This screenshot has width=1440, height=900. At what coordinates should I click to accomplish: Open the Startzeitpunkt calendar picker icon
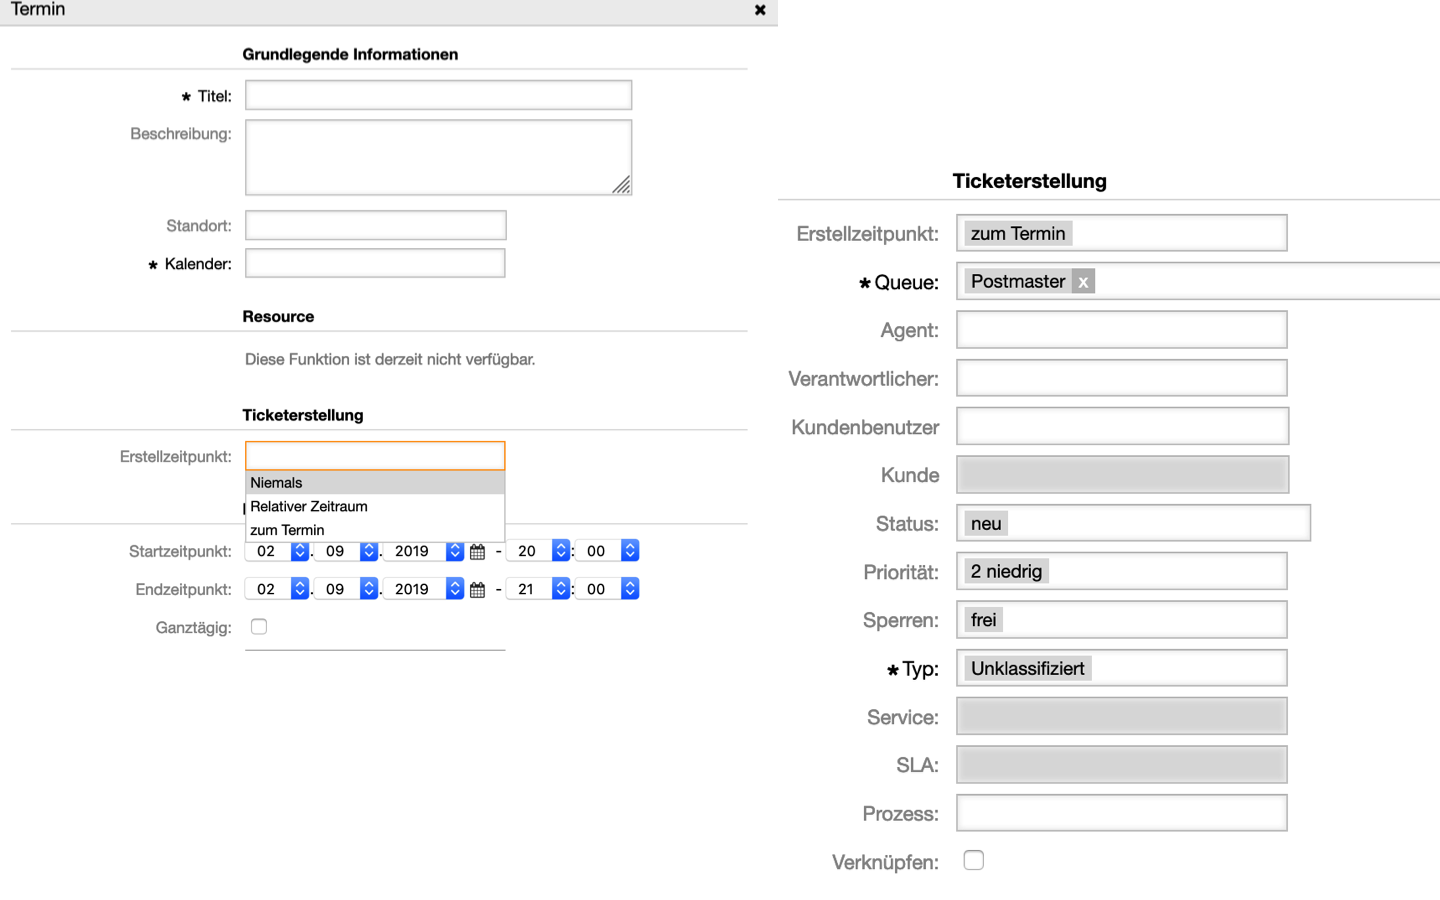click(478, 552)
